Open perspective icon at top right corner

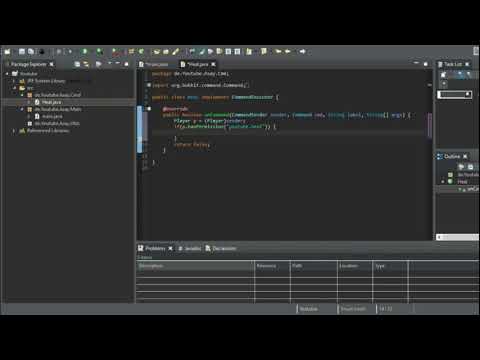(476, 51)
